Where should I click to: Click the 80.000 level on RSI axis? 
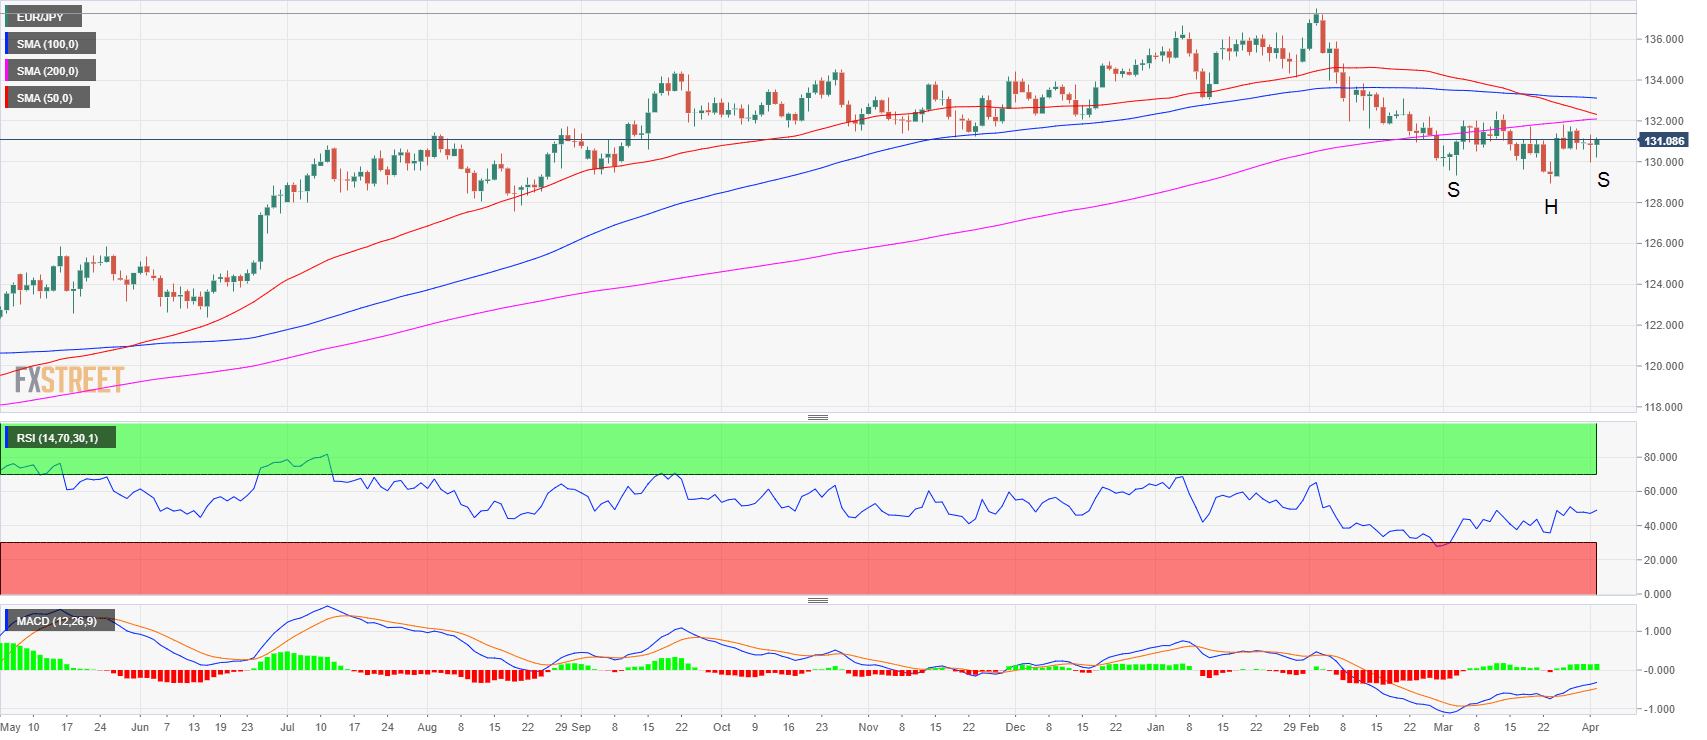pyautogui.click(x=1660, y=457)
